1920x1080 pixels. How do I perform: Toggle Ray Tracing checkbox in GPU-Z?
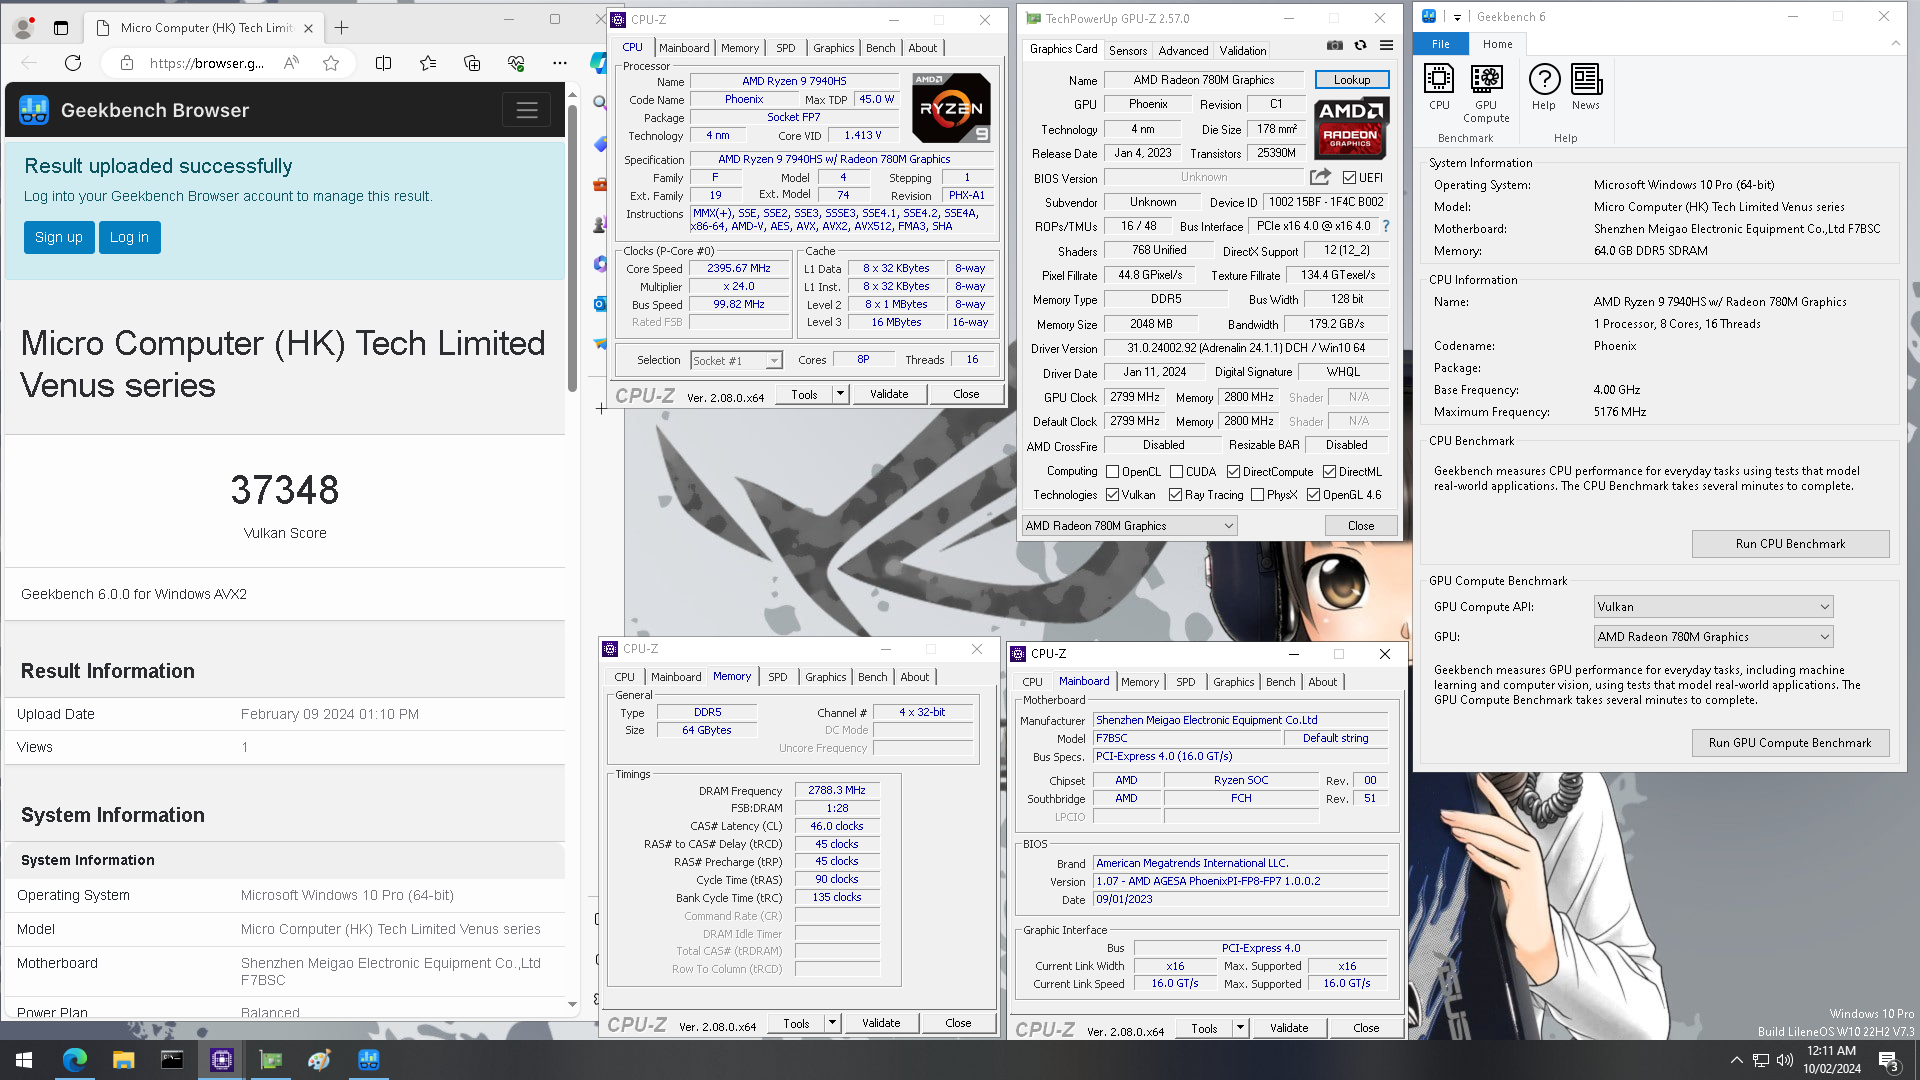(x=1175, y=495)
